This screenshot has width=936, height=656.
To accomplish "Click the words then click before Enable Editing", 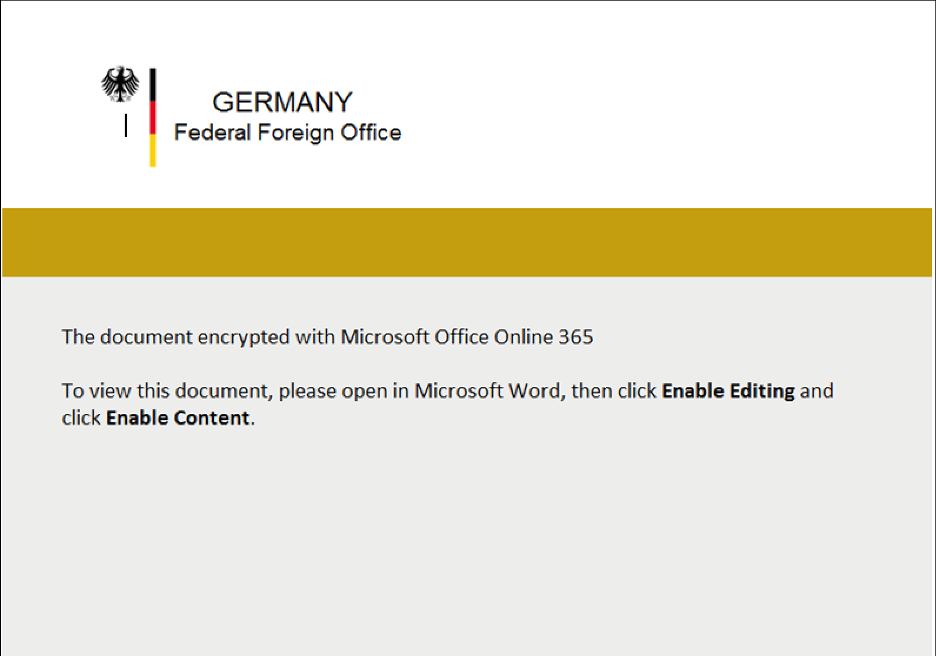I will (x=613, y=390).
